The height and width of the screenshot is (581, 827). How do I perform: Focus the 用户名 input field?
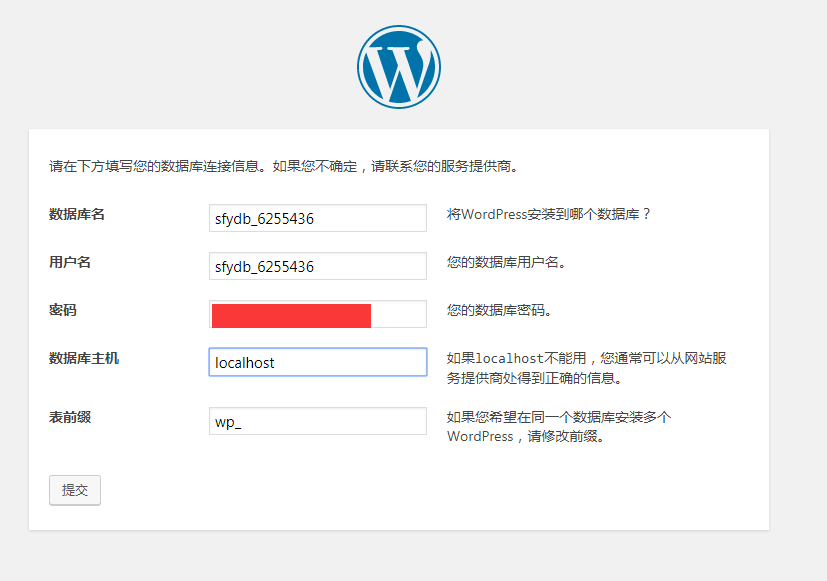point(318,266)
